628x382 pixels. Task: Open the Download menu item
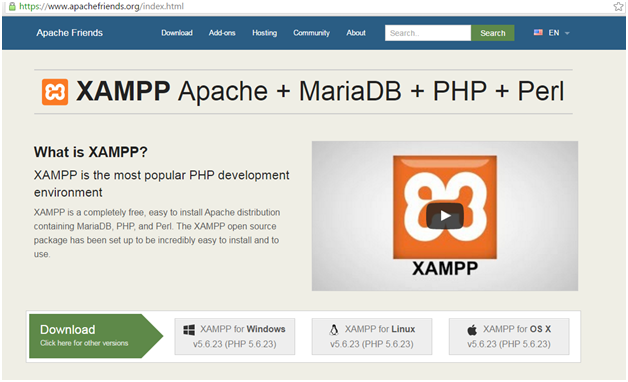tap(177, 33)
